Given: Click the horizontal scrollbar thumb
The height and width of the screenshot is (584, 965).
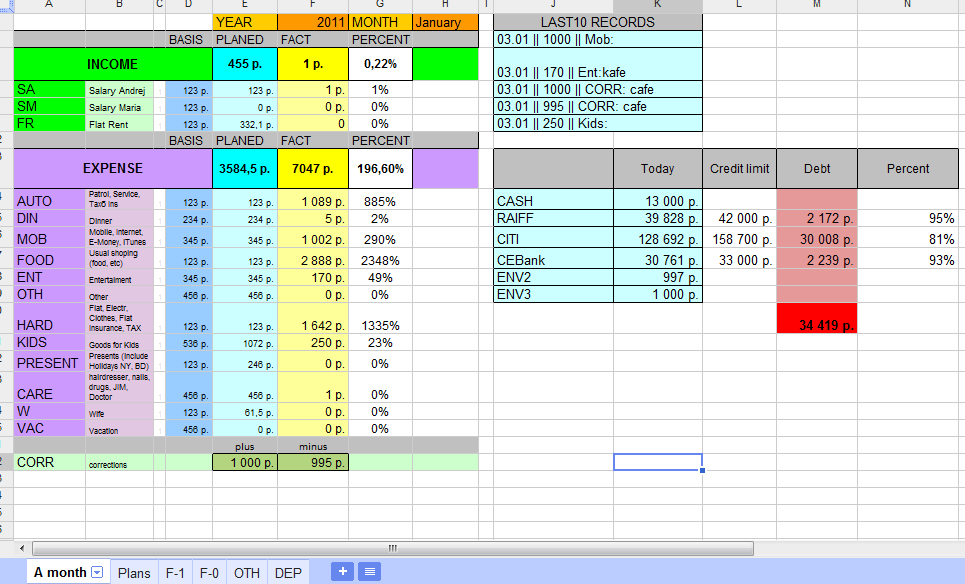Looking at the screenshot, I should (x=393, y=548).
